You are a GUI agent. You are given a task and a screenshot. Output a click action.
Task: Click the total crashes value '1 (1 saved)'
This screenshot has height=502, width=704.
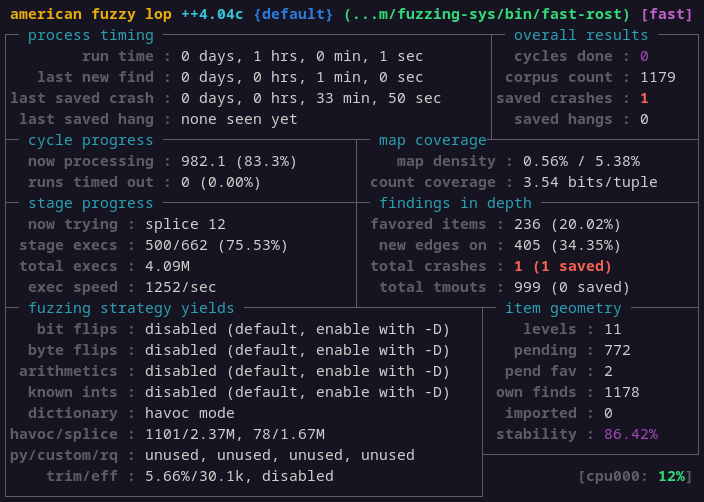[563, 266]
